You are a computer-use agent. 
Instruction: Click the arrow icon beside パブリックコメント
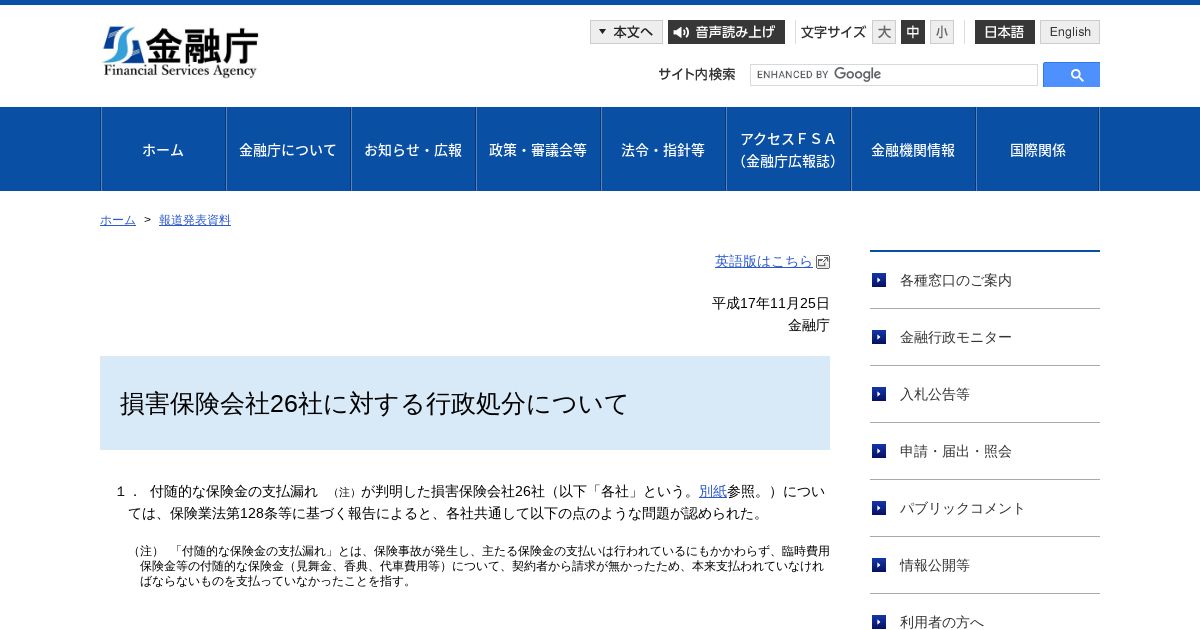[879, 508]
